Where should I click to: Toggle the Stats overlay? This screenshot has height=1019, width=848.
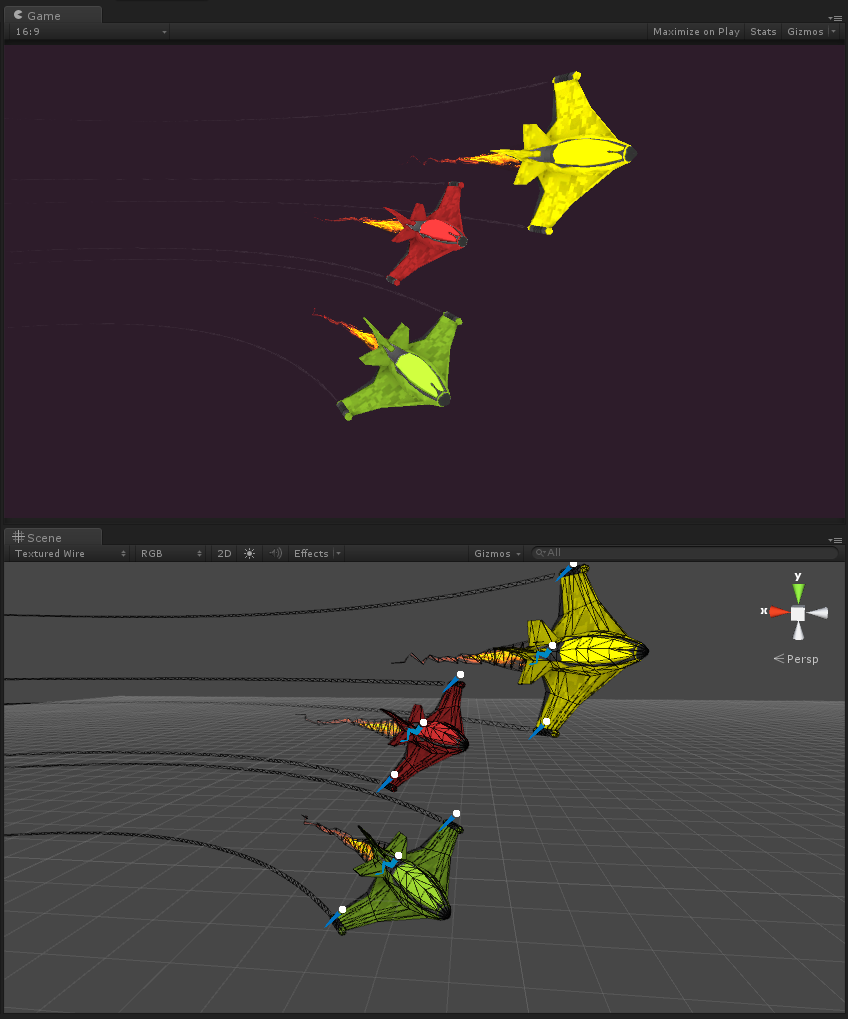point(762,31)
